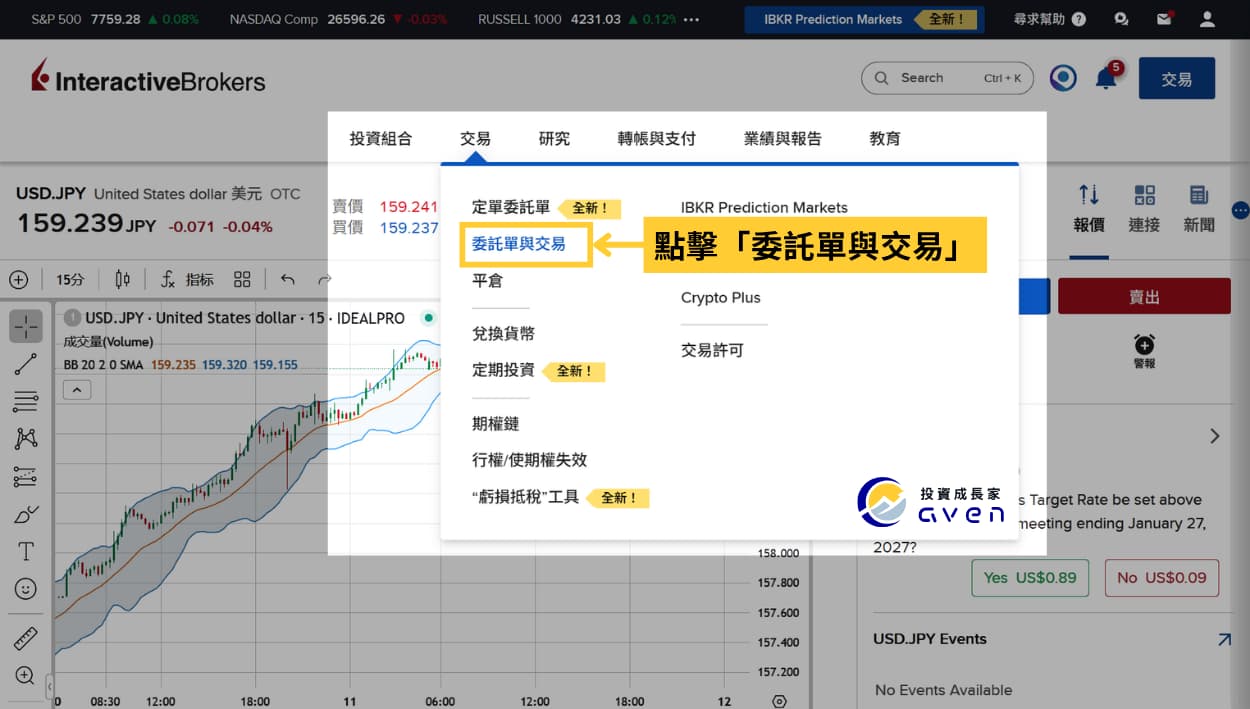Image resolution: width=1250 pixels, height=709 pixels.
Task: Open the 業績與報告 menu
Action: (x=782, y=139)
